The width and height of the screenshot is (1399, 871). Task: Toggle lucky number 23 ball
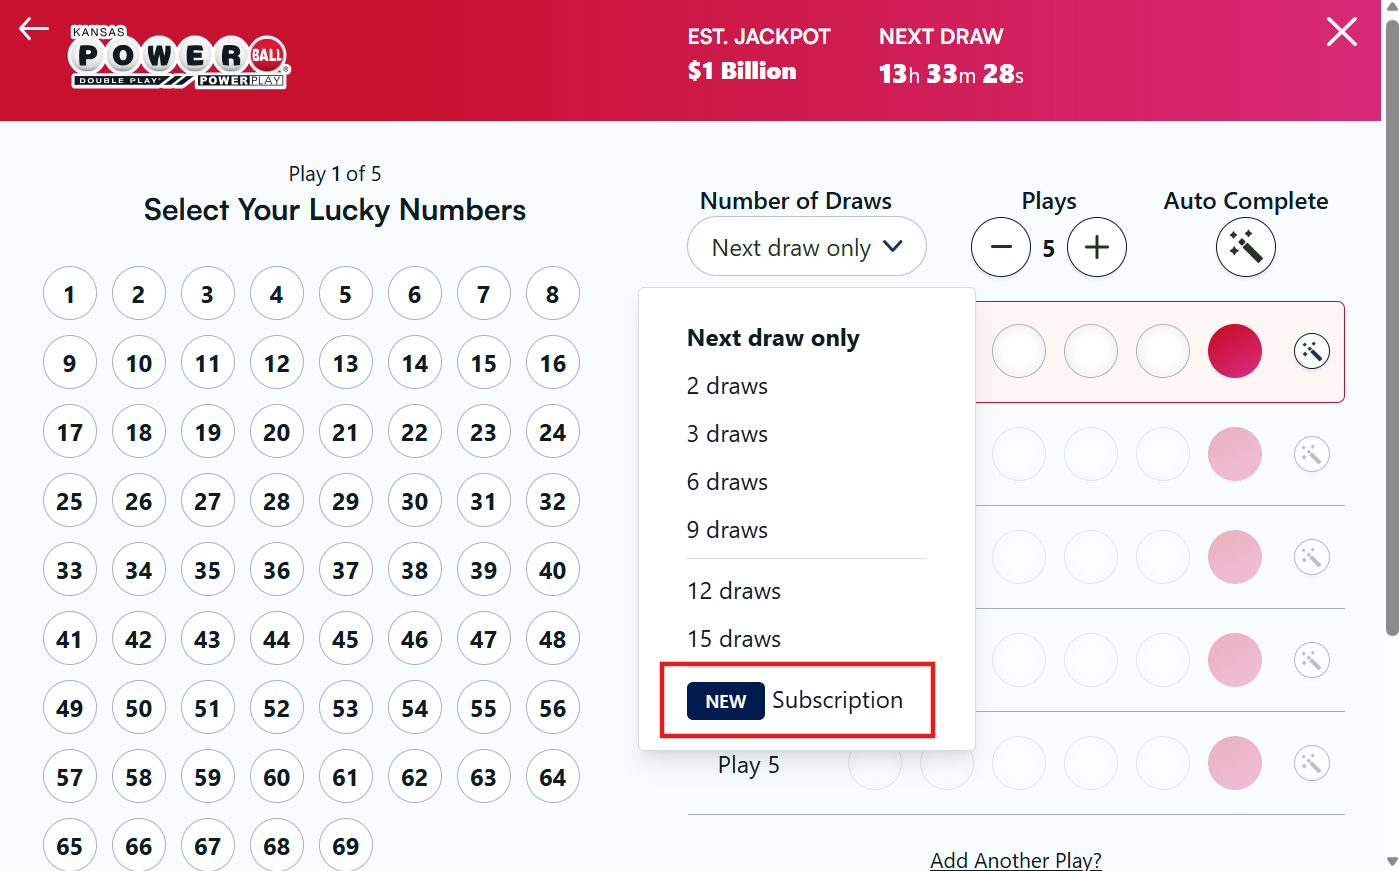(x=484, y=432)
